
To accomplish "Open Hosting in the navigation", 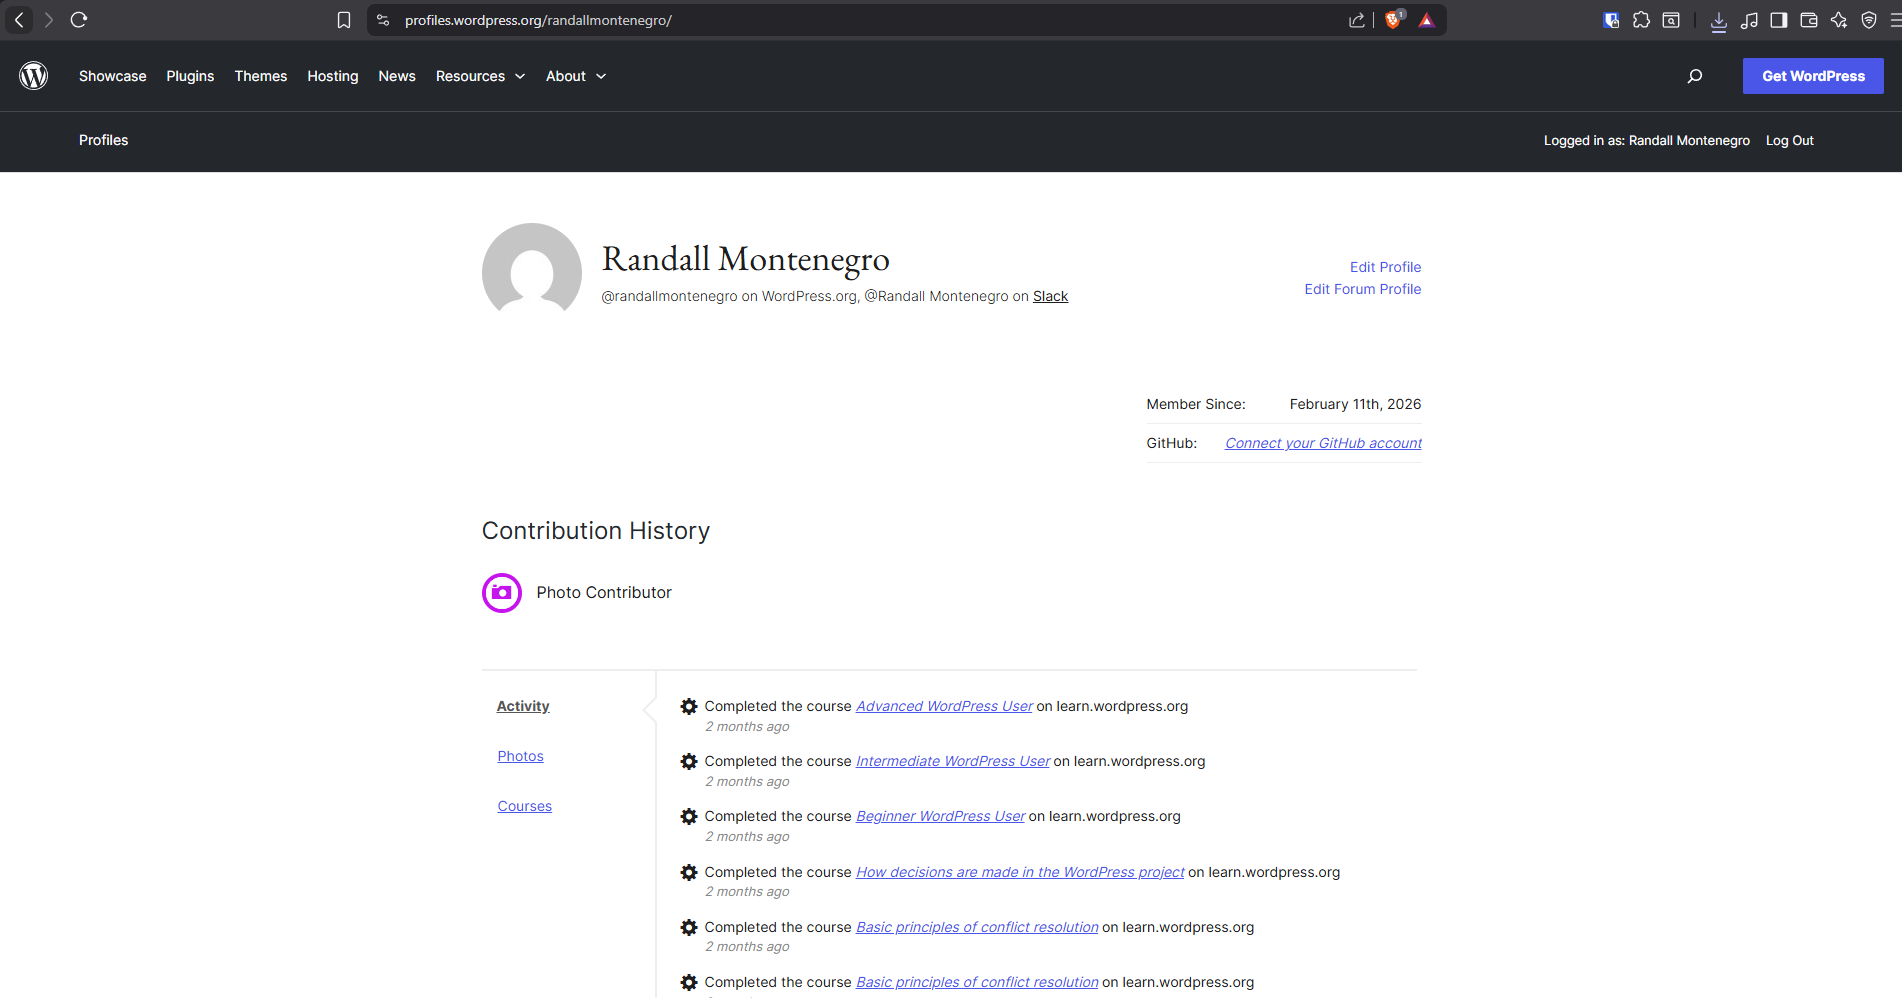I will click(x=333, y=76).
